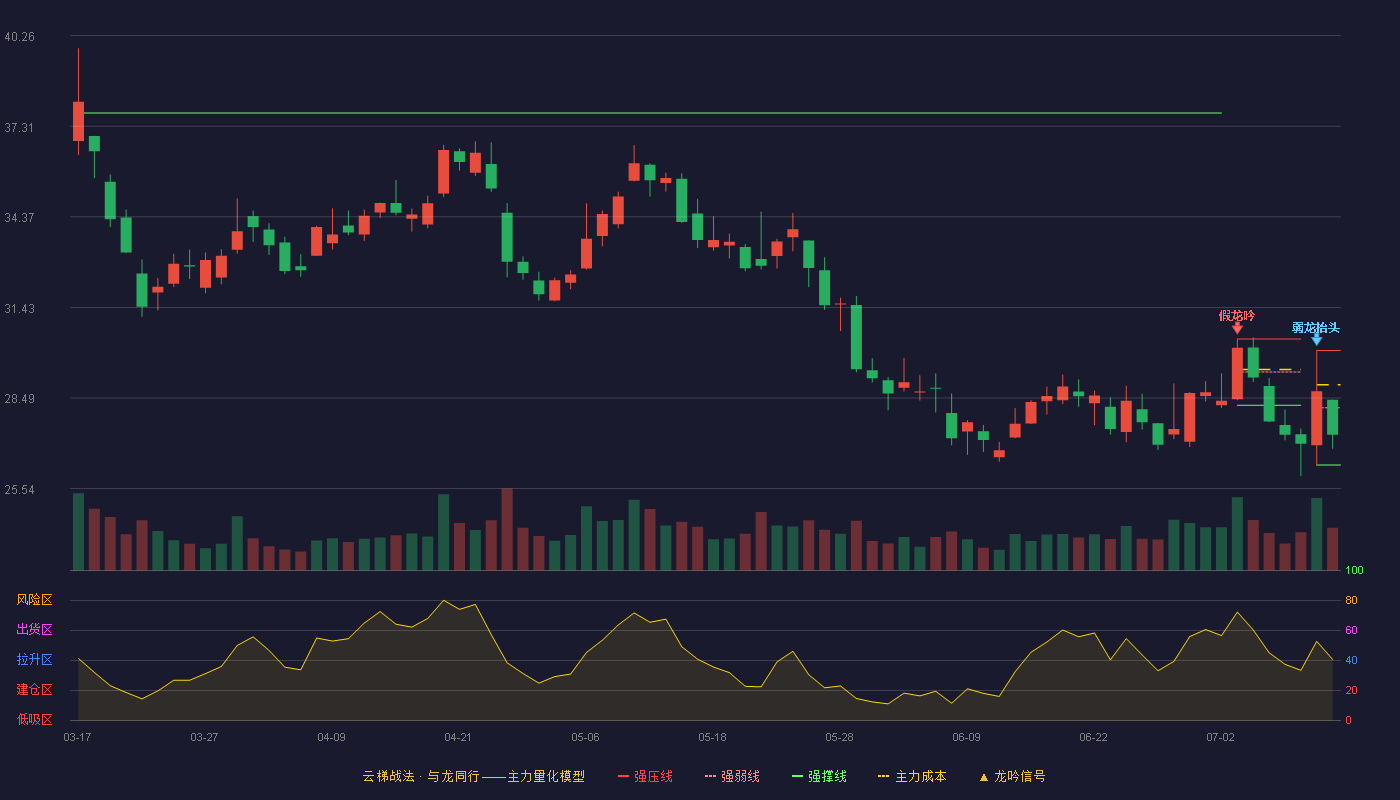Click the 05-06 date axis label
The height and width of the screenshot is (800, 1400).
(585, 737)
